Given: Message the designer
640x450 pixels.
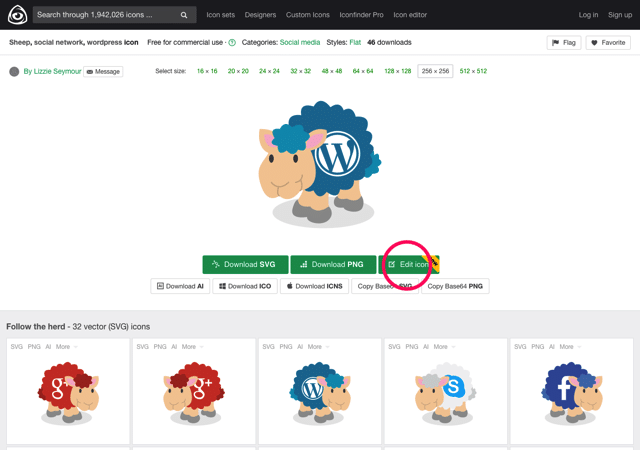Looking at the screenshot, I should (103, 71).
